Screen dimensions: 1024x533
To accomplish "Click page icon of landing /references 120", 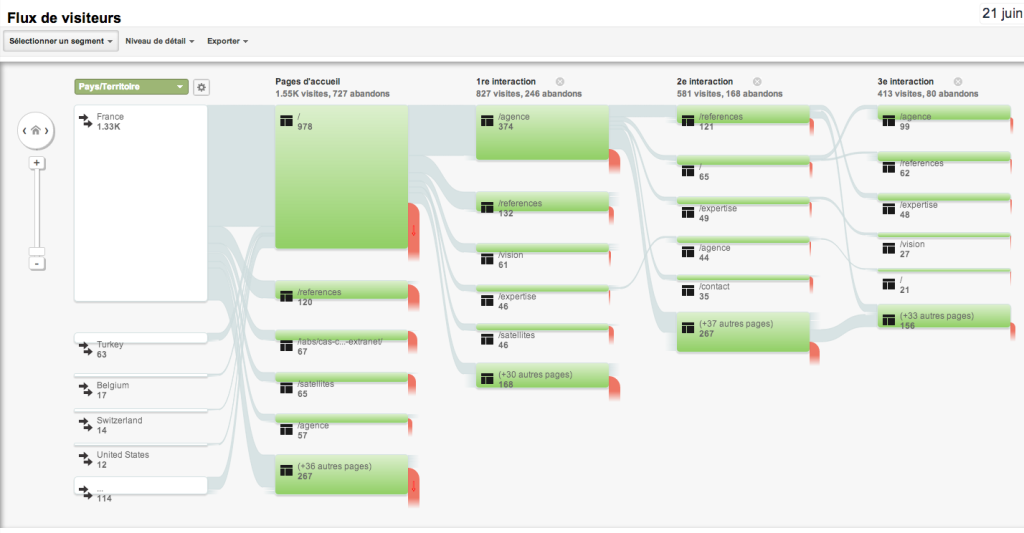I will coord(286,297).
